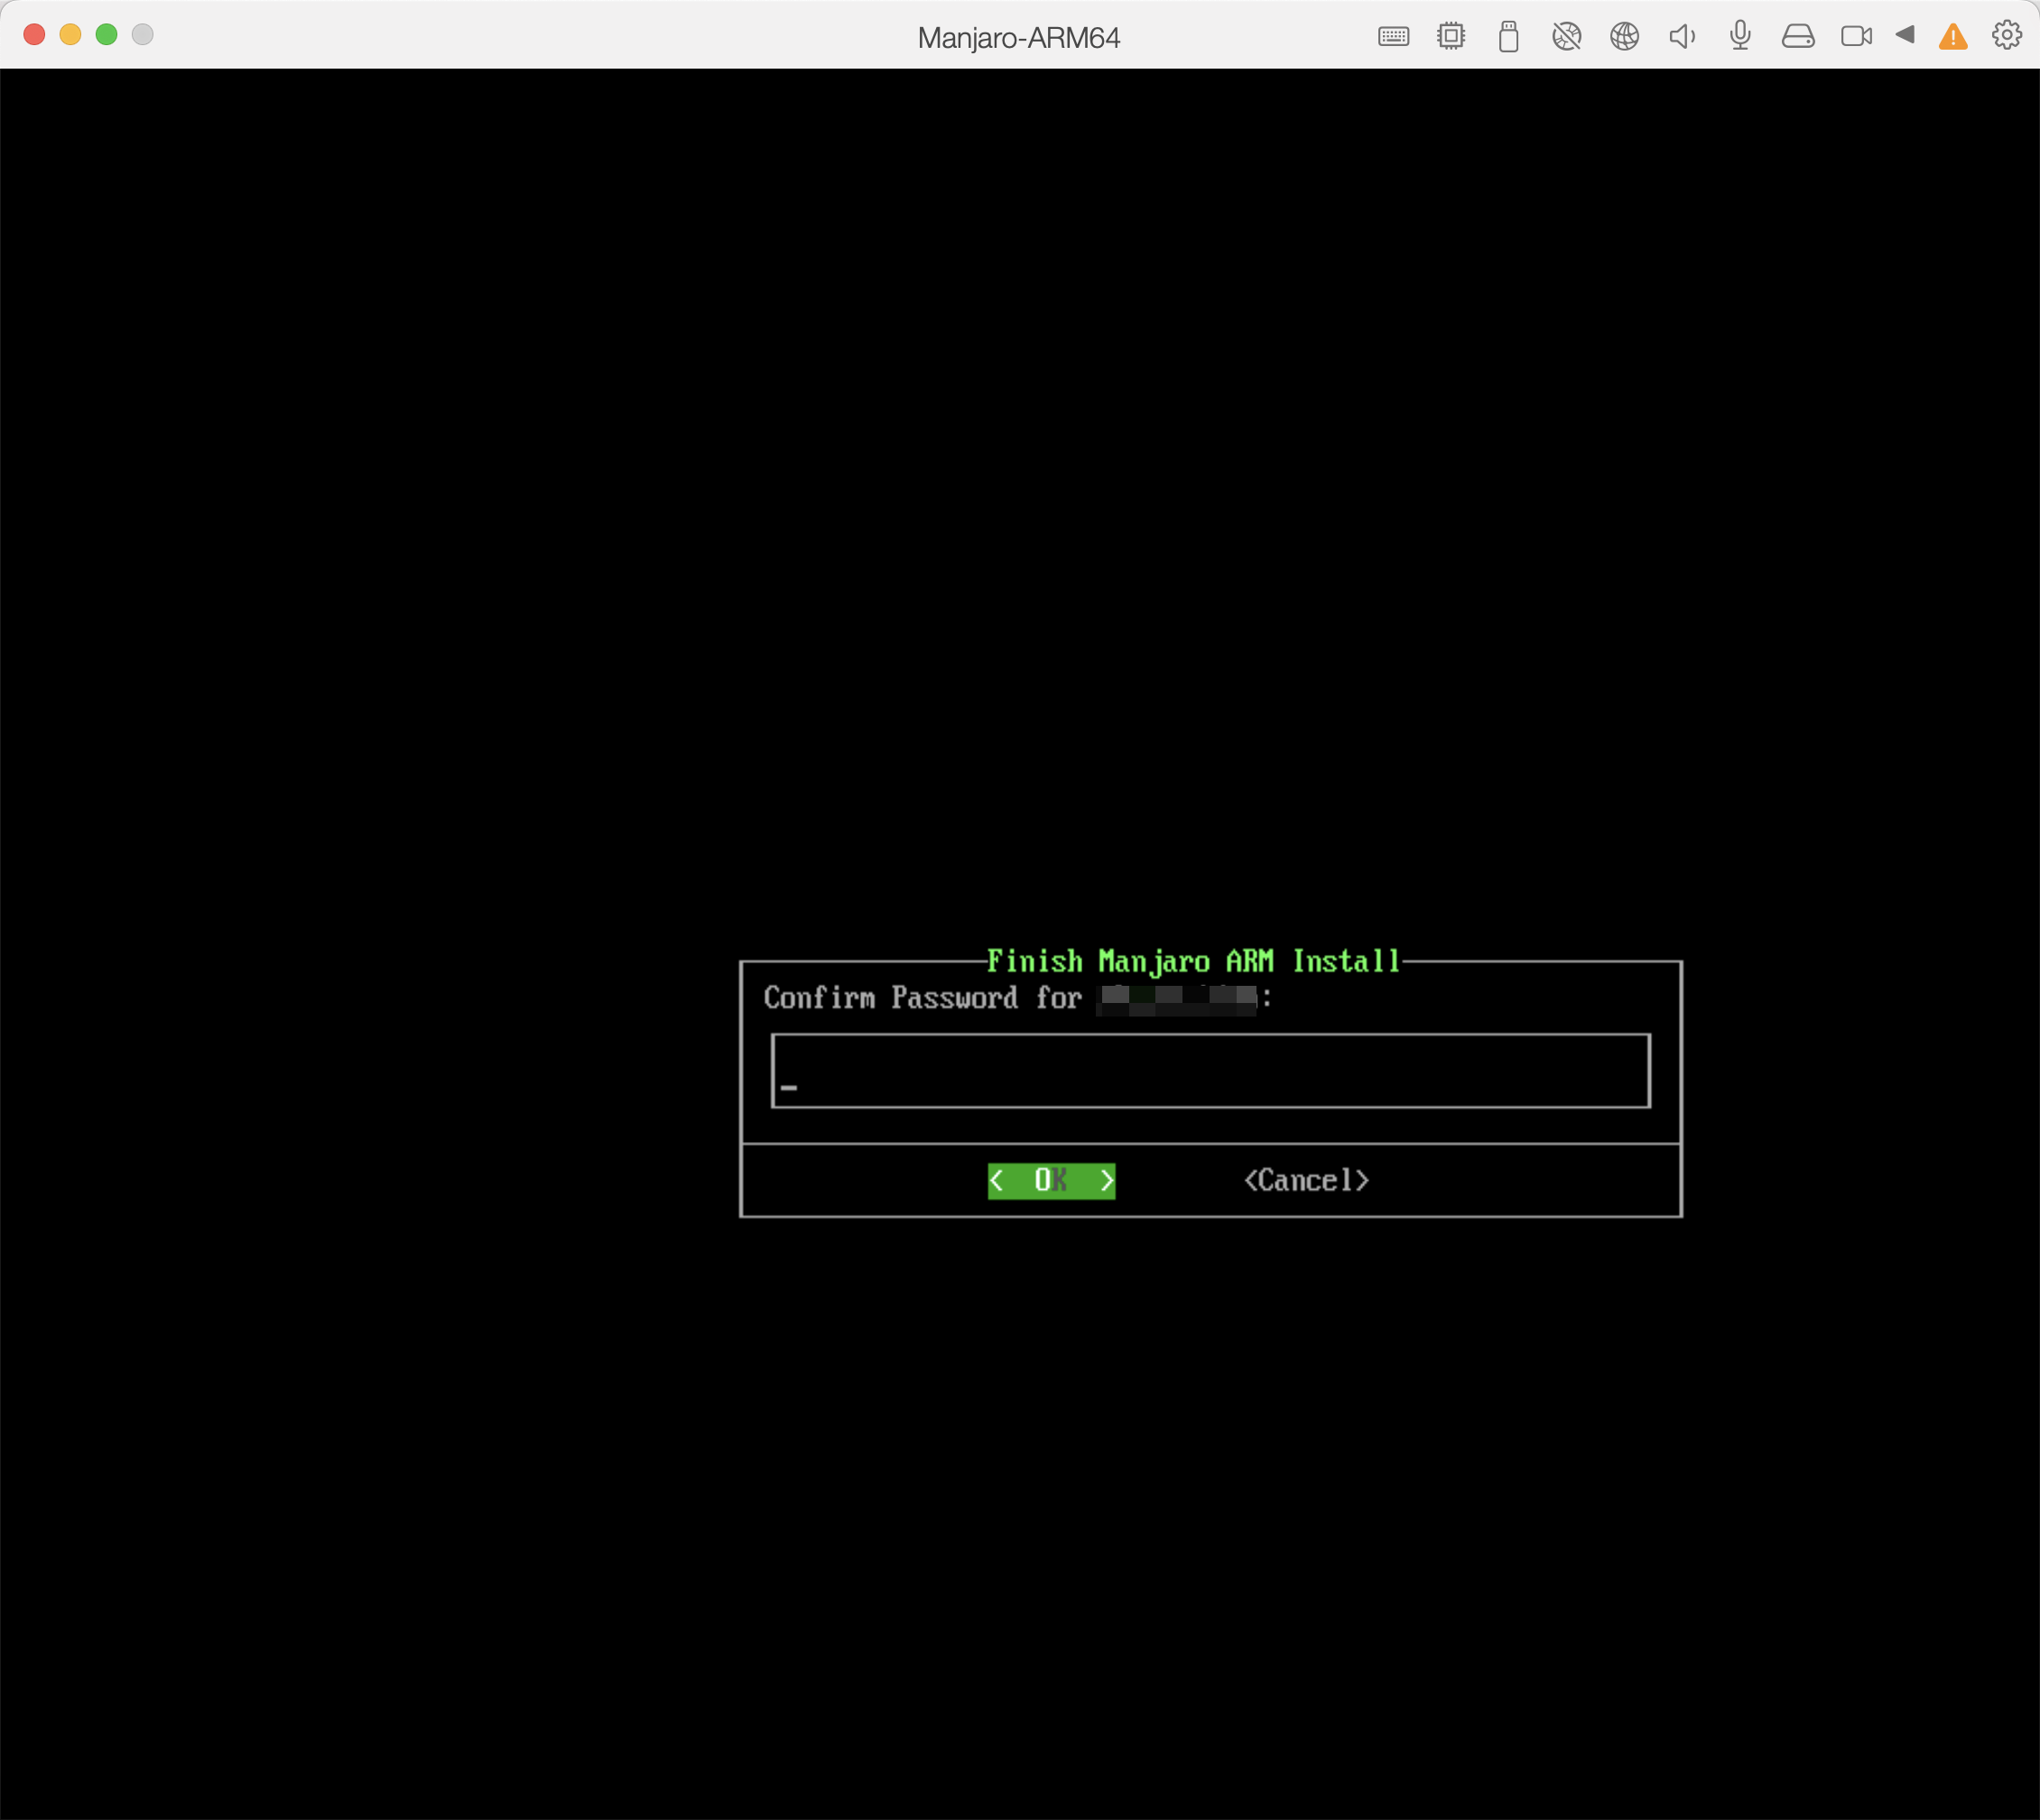Click the crossed-out circular icon
Viewport: 2040px width, 1820px height.
1567,37
